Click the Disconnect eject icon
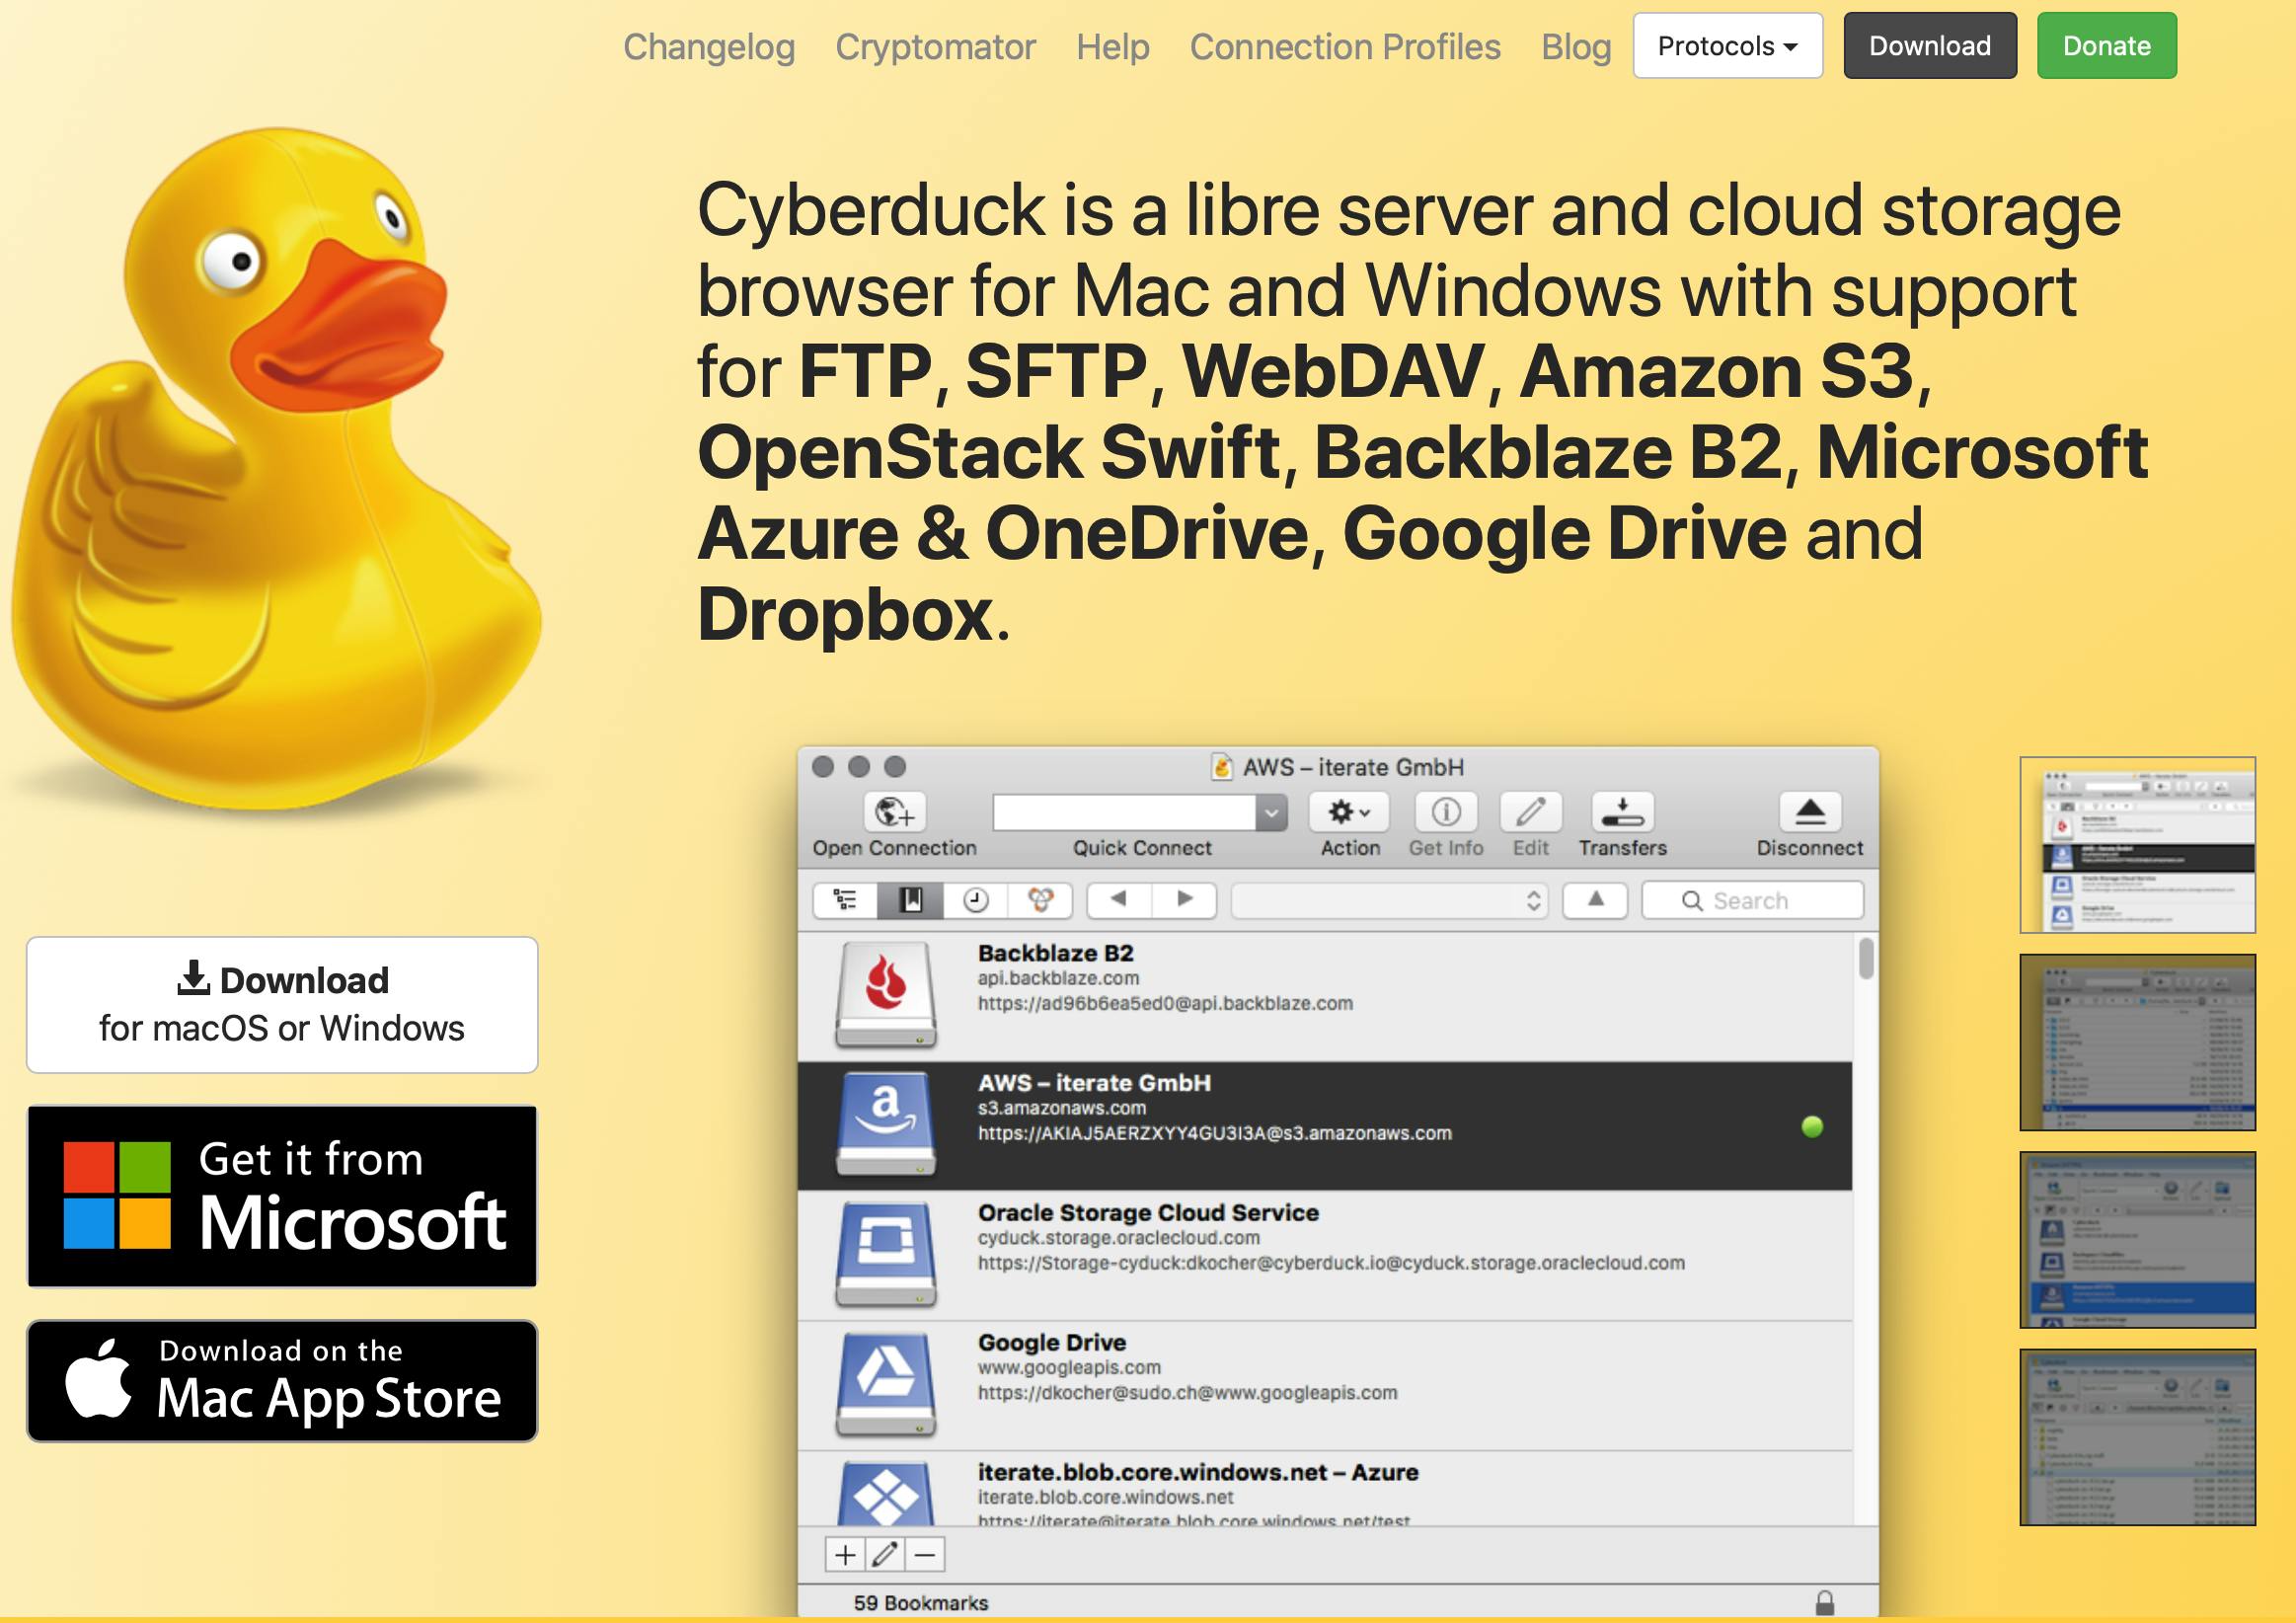The width and height of the screenshot is (2296, 1623). [1809, 812]
